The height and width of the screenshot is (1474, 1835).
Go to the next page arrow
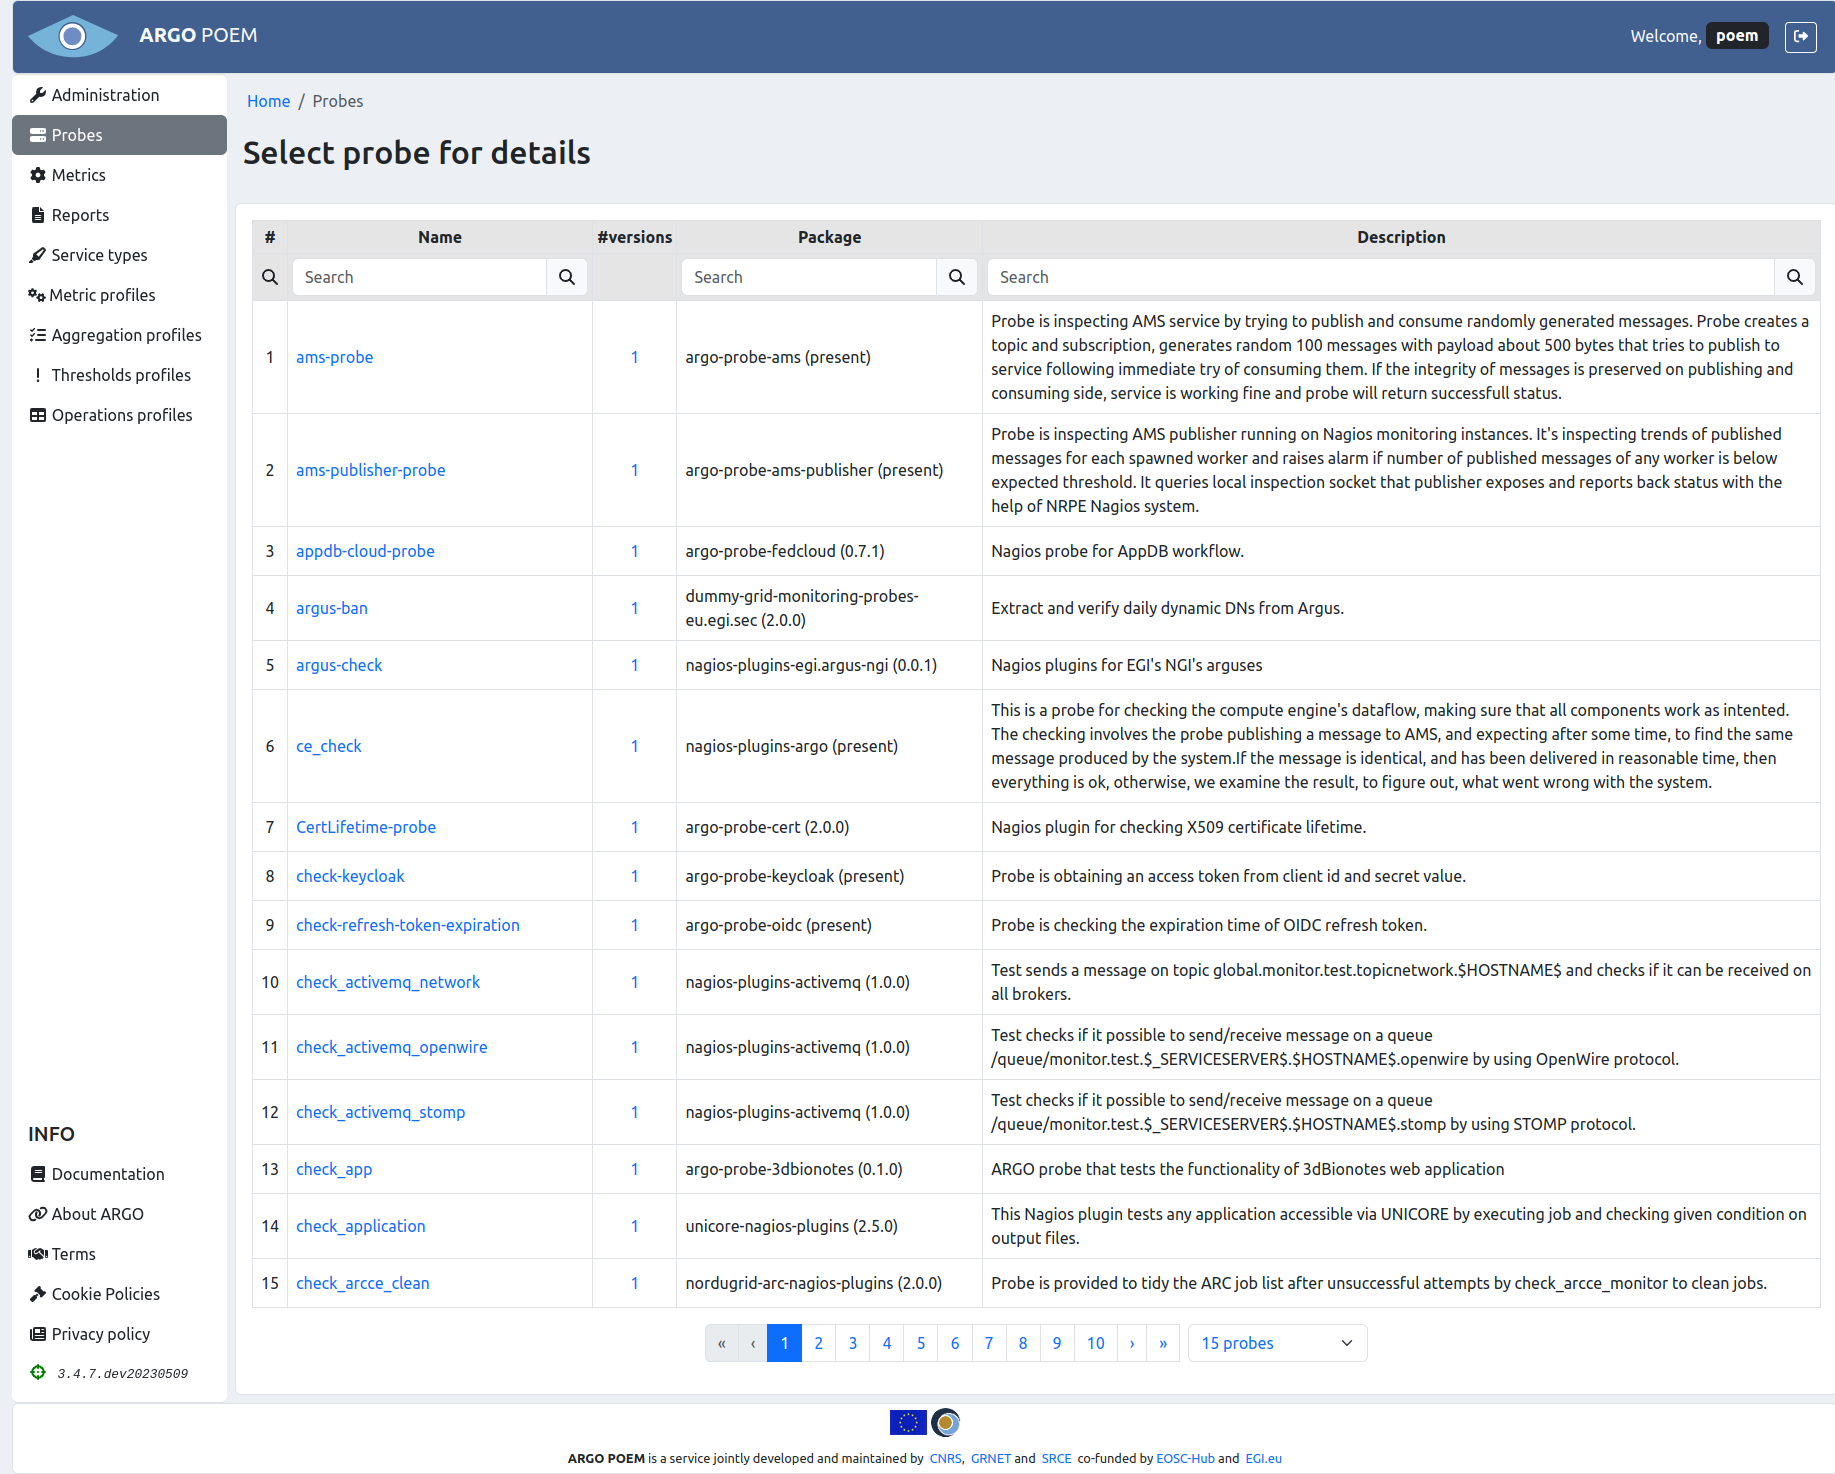(1131, 1343)
